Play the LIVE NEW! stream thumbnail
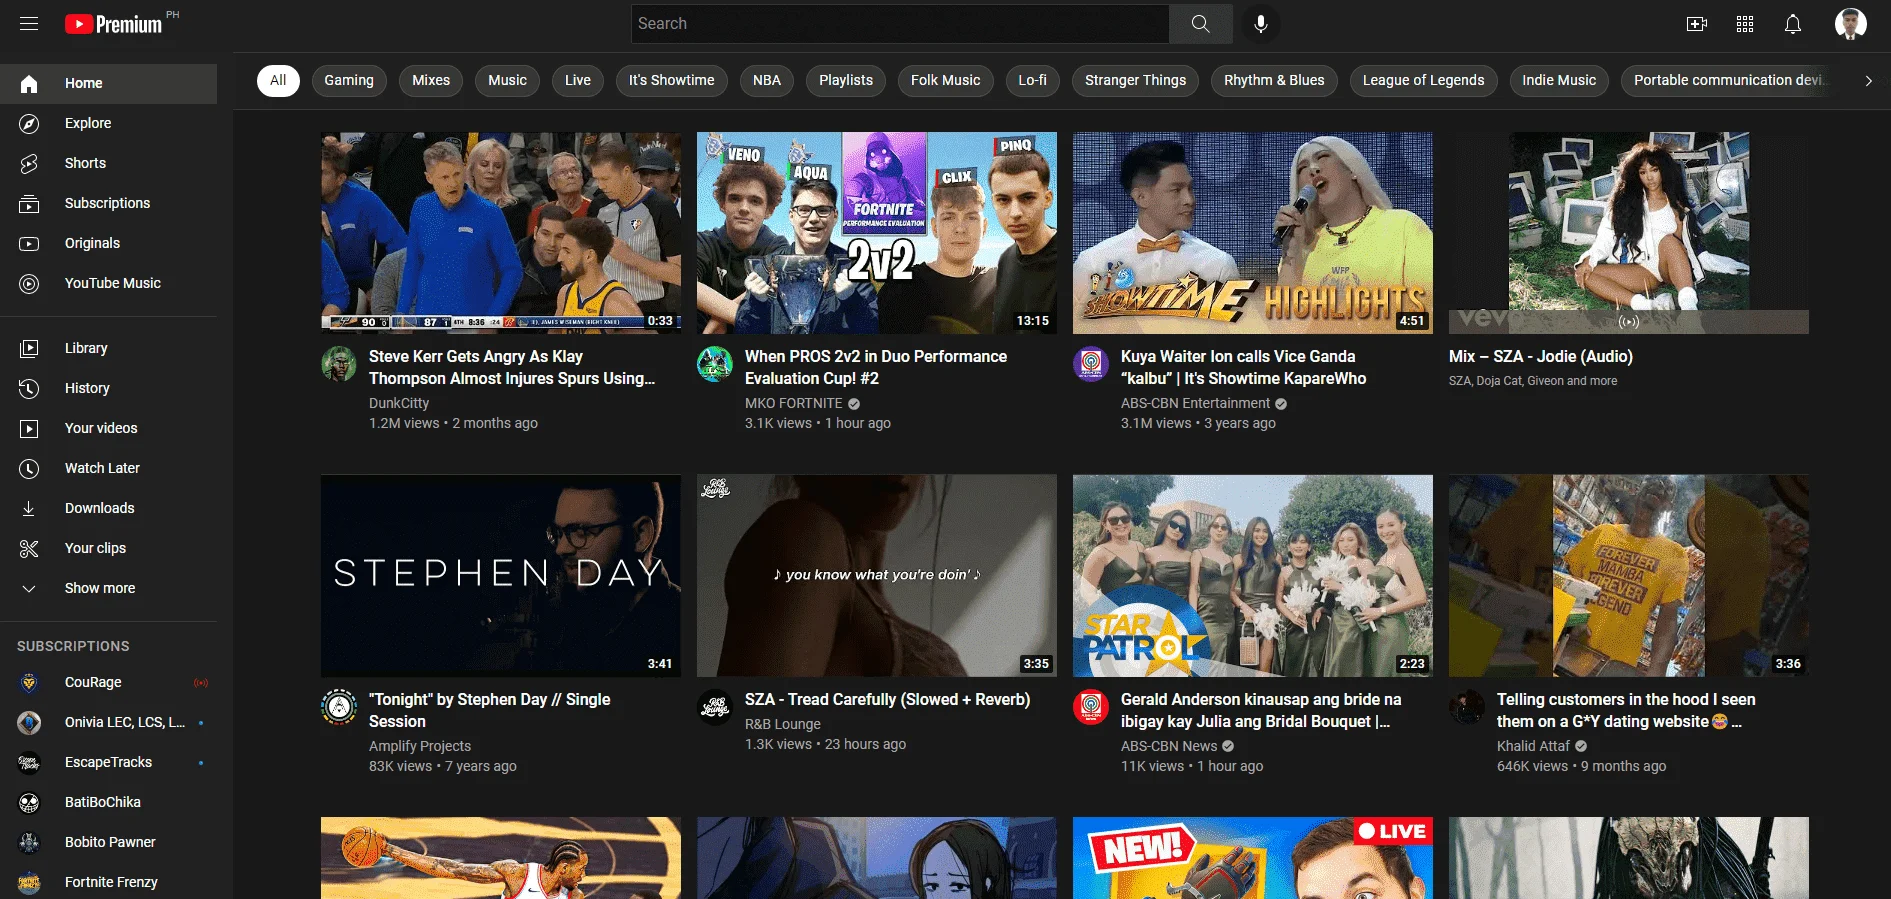The image size is (1891, 899). [1253, 858]
